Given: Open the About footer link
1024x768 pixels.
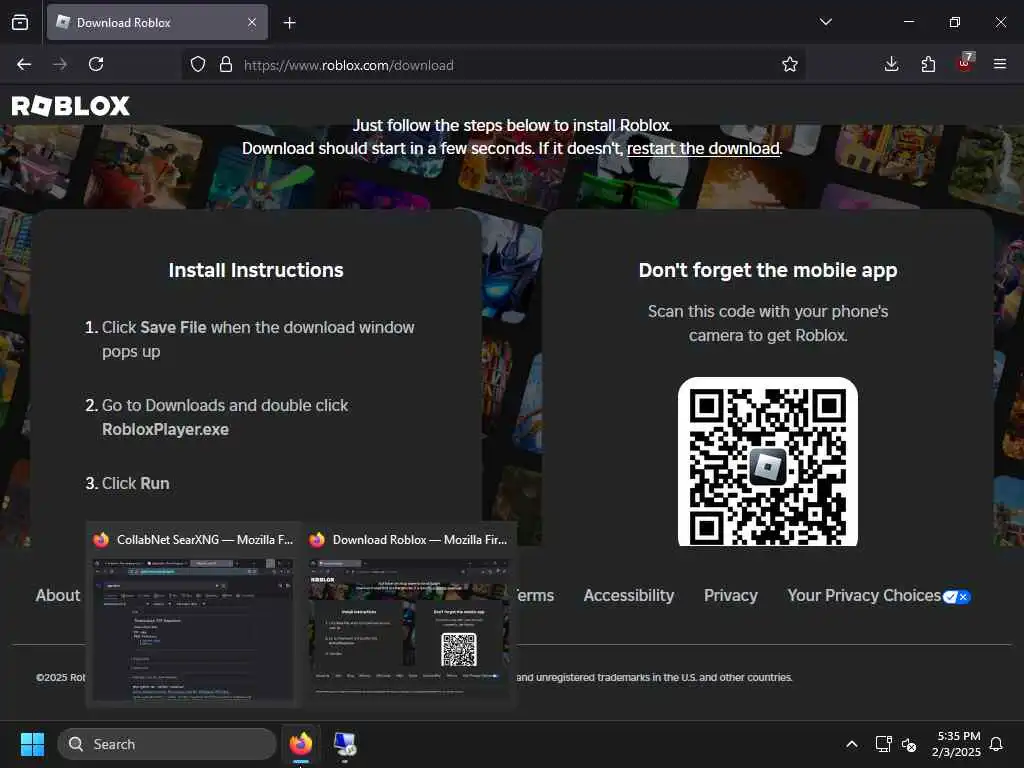Looking at the screenshot, I should click(57, 595).
